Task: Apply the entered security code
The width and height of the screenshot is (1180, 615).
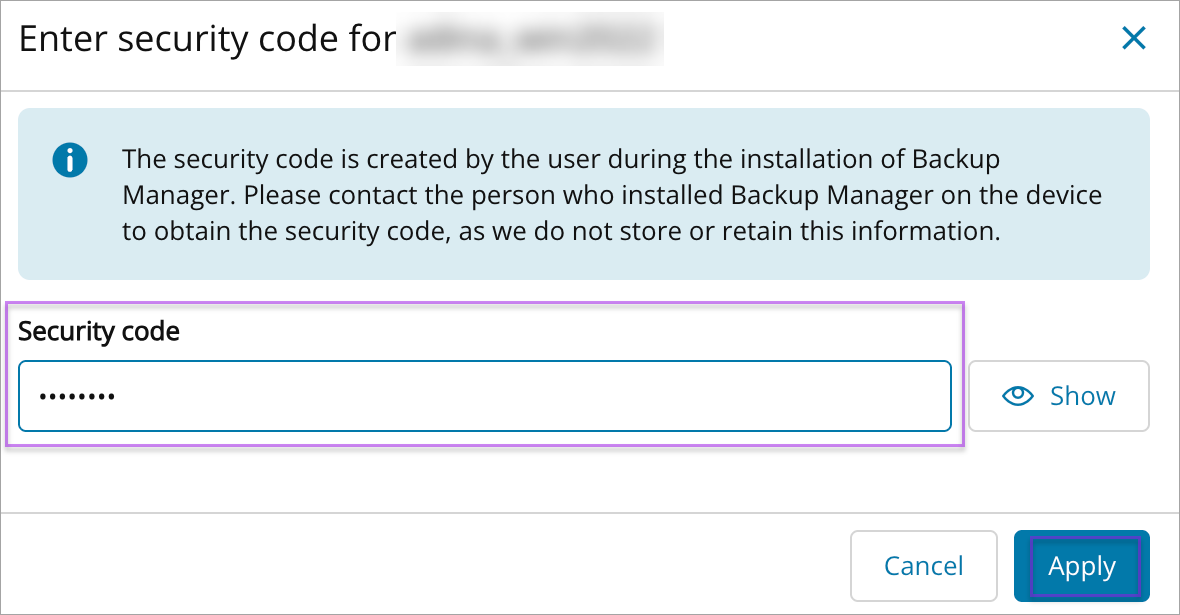Action: [x=1081, y=566]
